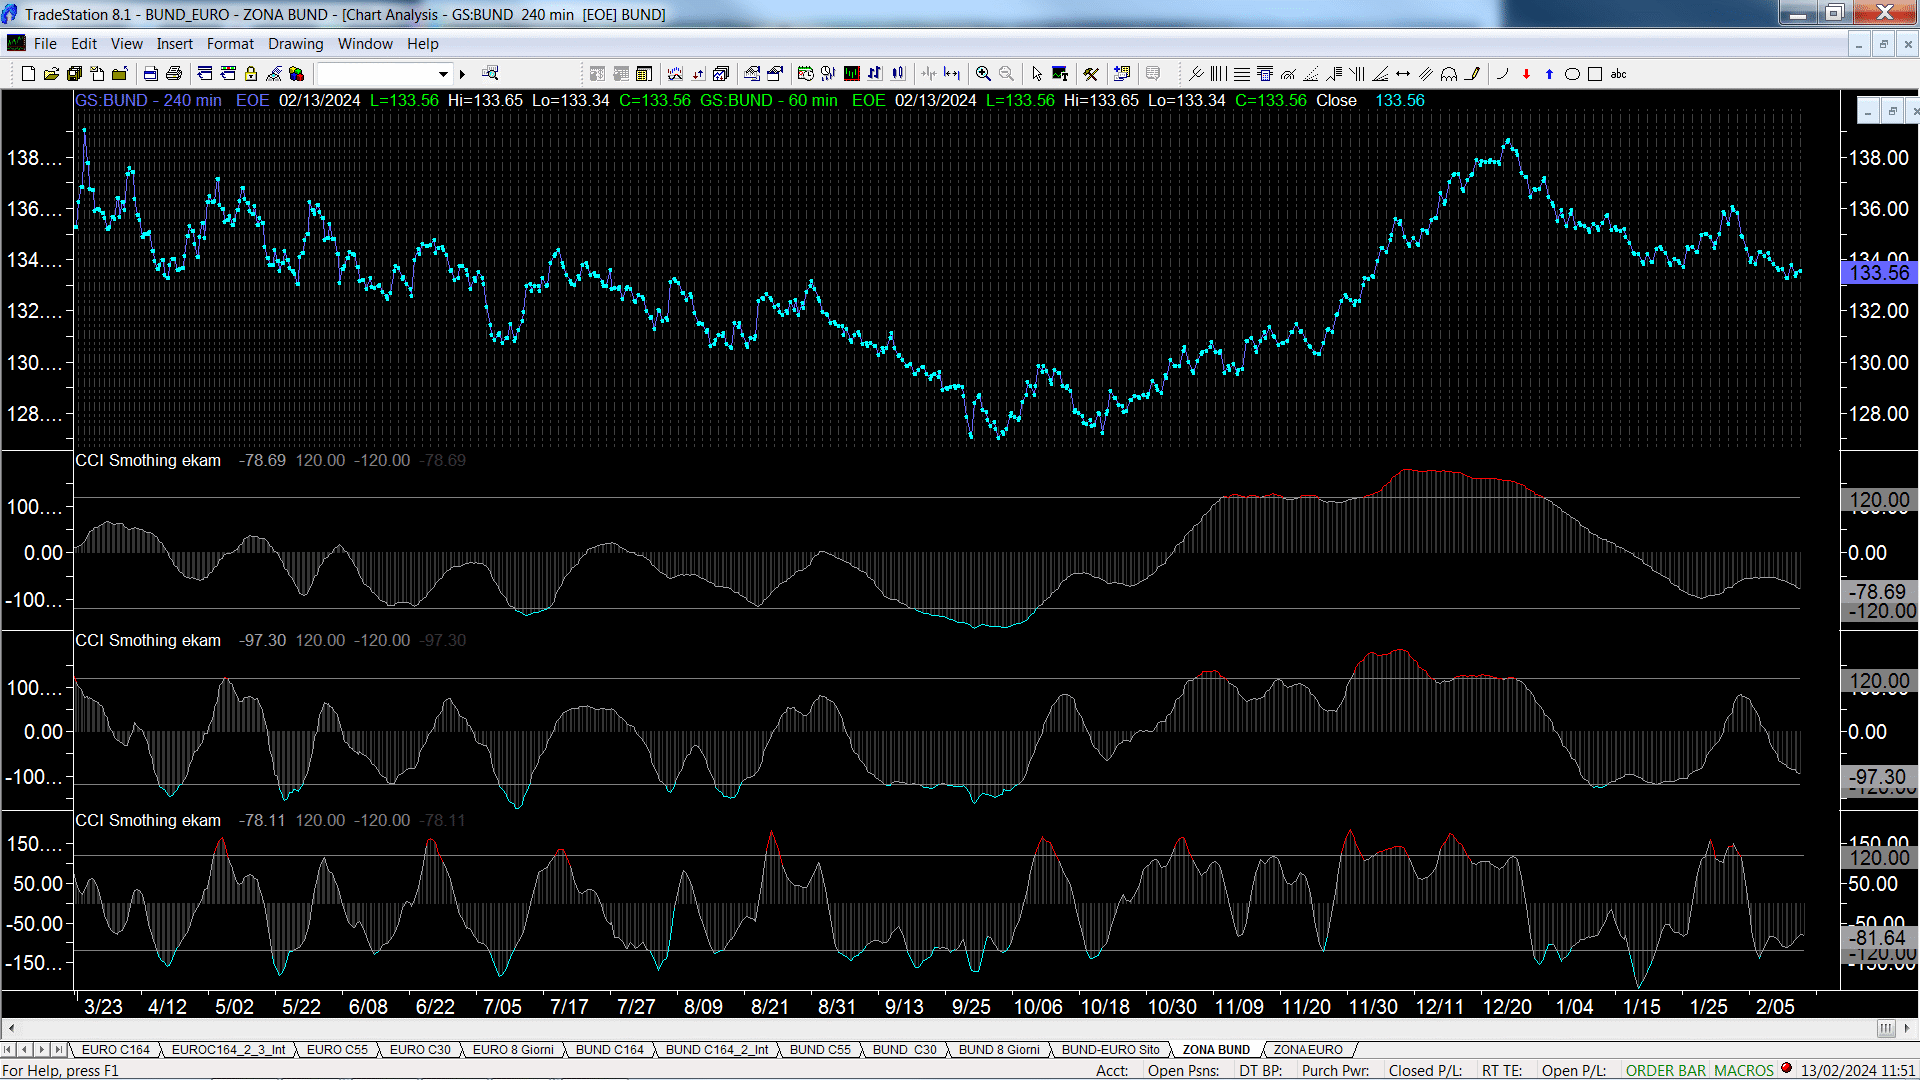Click the calendar-clock data range icon
Viewport: 1920px width, 1080px height.
805,74
